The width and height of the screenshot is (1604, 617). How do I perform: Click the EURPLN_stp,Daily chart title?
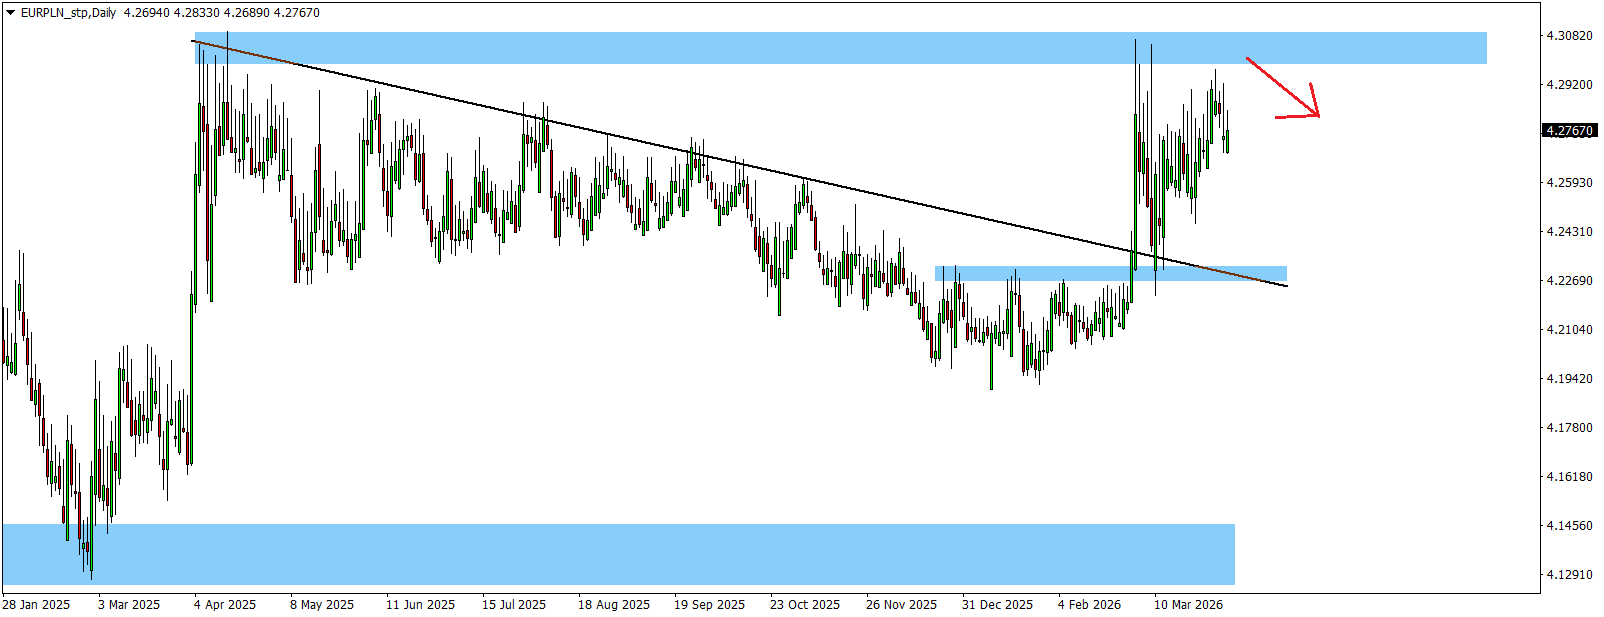coord(68,13)
